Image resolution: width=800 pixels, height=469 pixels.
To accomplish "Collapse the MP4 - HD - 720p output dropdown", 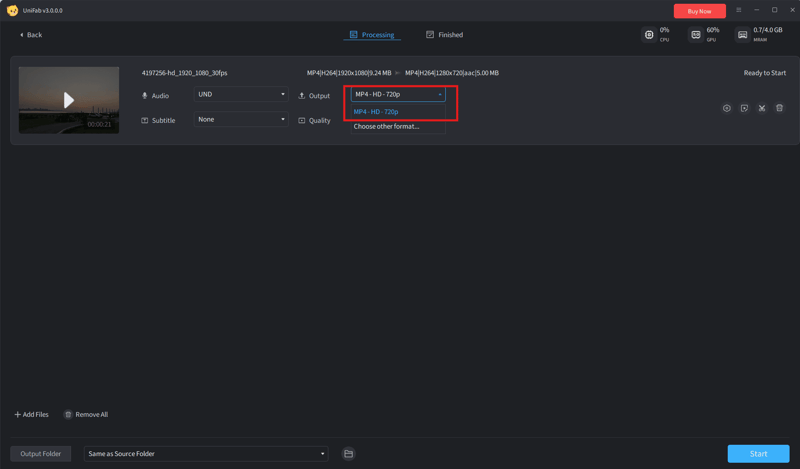I will tap(398, 95).
